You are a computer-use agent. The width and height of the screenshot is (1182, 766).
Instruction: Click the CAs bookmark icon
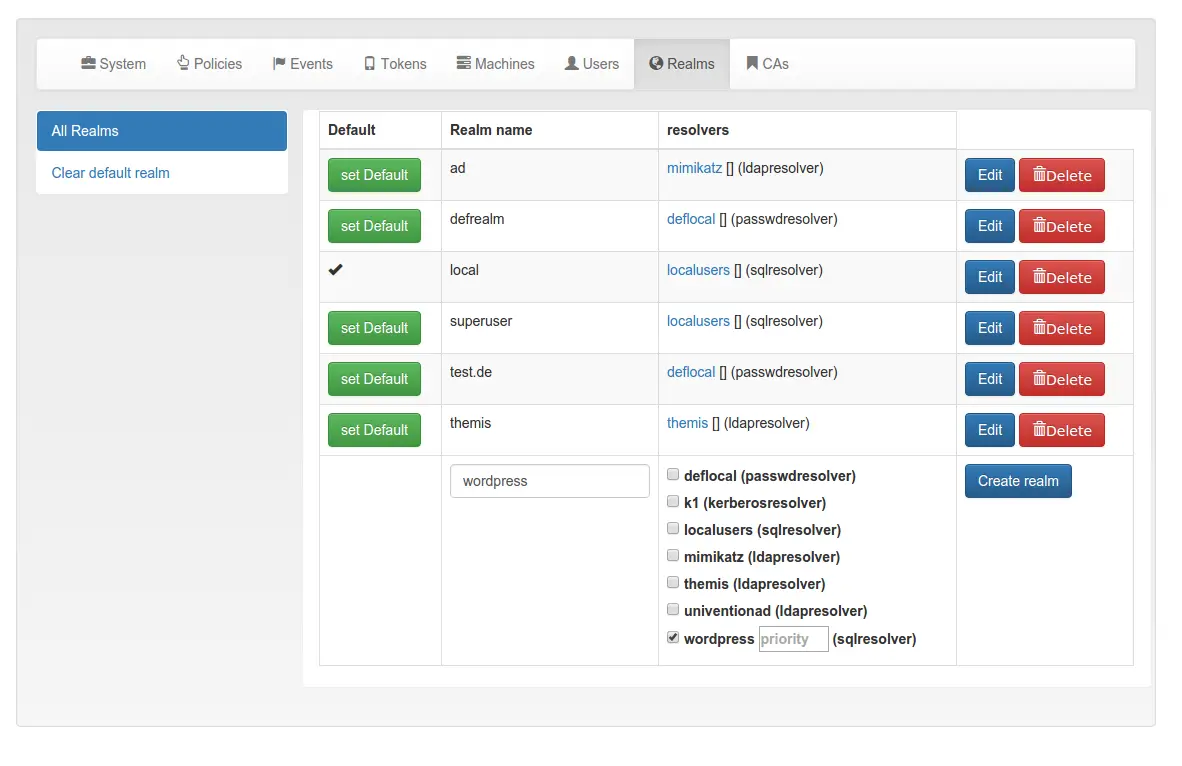pyautogui.click(x=752, y=63)
